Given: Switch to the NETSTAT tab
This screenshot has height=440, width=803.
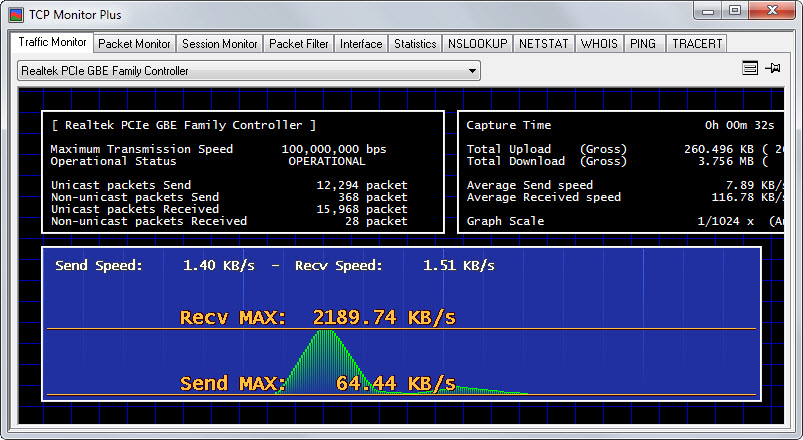Looking at the screenshot, I should click(x=543, y=44).
